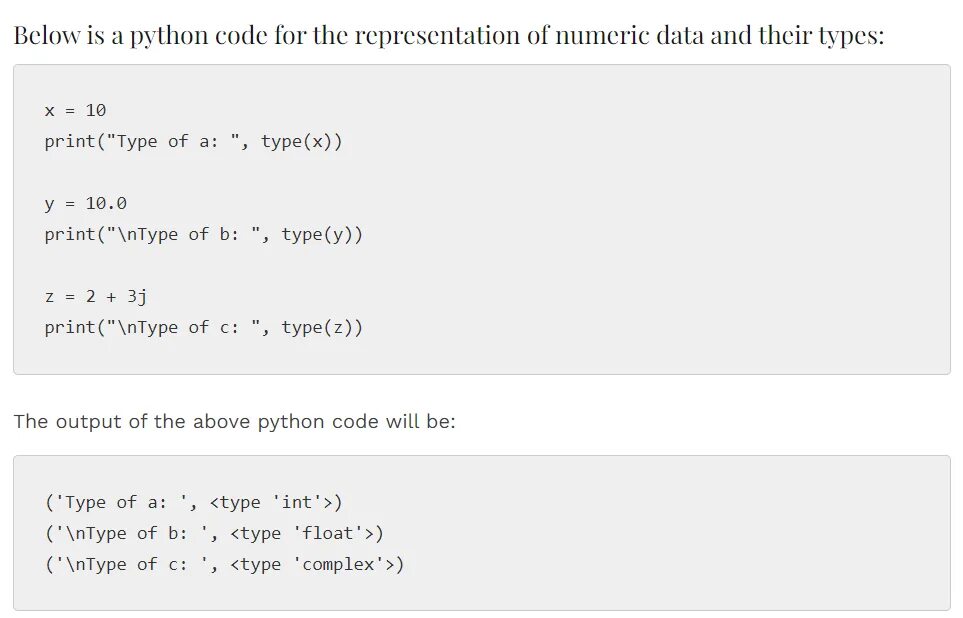Click the output line showing Type of b
Viewport: 963px width, 618px height.
(213, 533)
